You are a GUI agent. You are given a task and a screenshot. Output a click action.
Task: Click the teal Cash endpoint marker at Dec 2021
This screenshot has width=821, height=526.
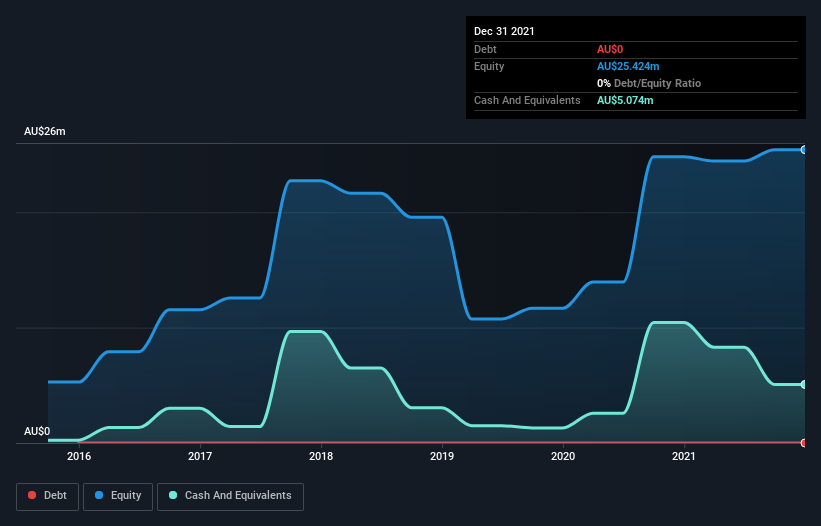coord(804,384)
